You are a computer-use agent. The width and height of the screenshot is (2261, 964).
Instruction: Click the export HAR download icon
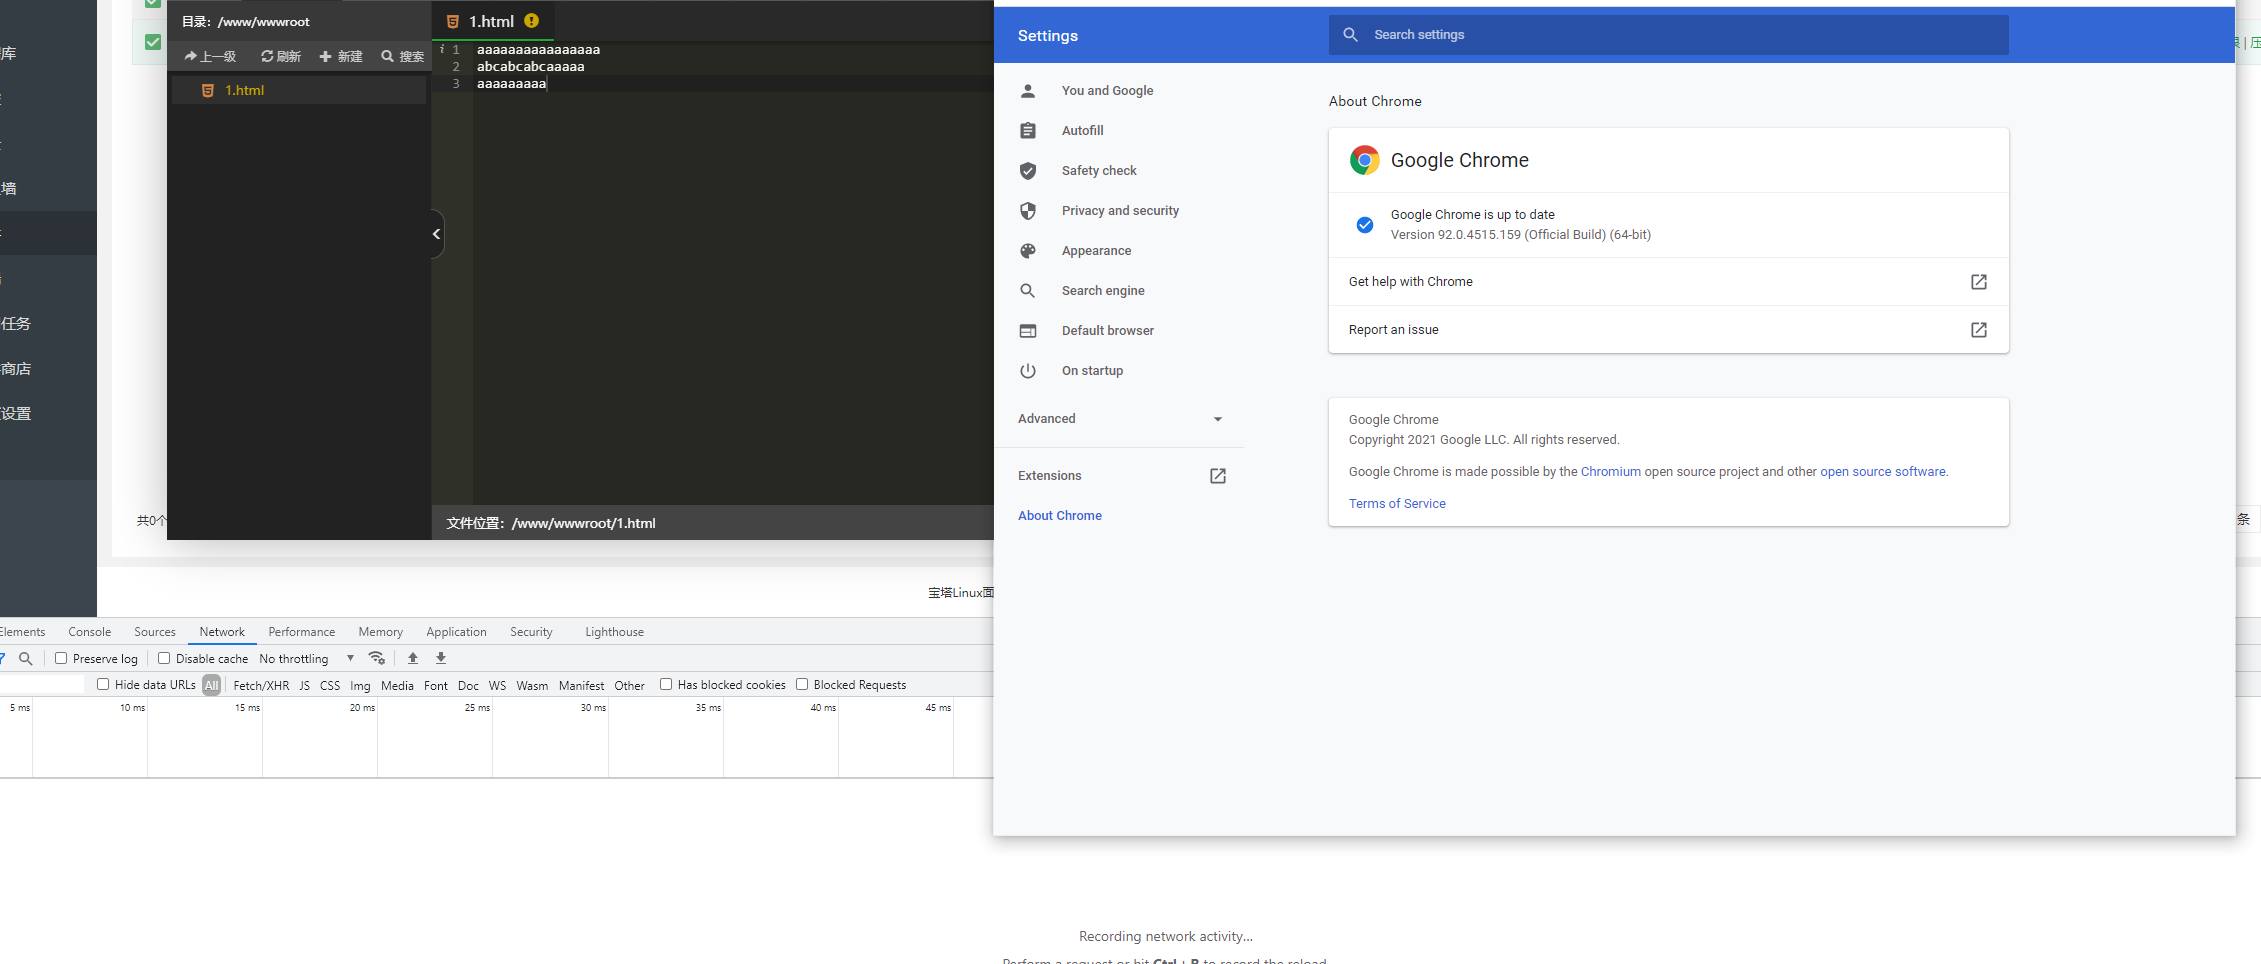[441, 658]
